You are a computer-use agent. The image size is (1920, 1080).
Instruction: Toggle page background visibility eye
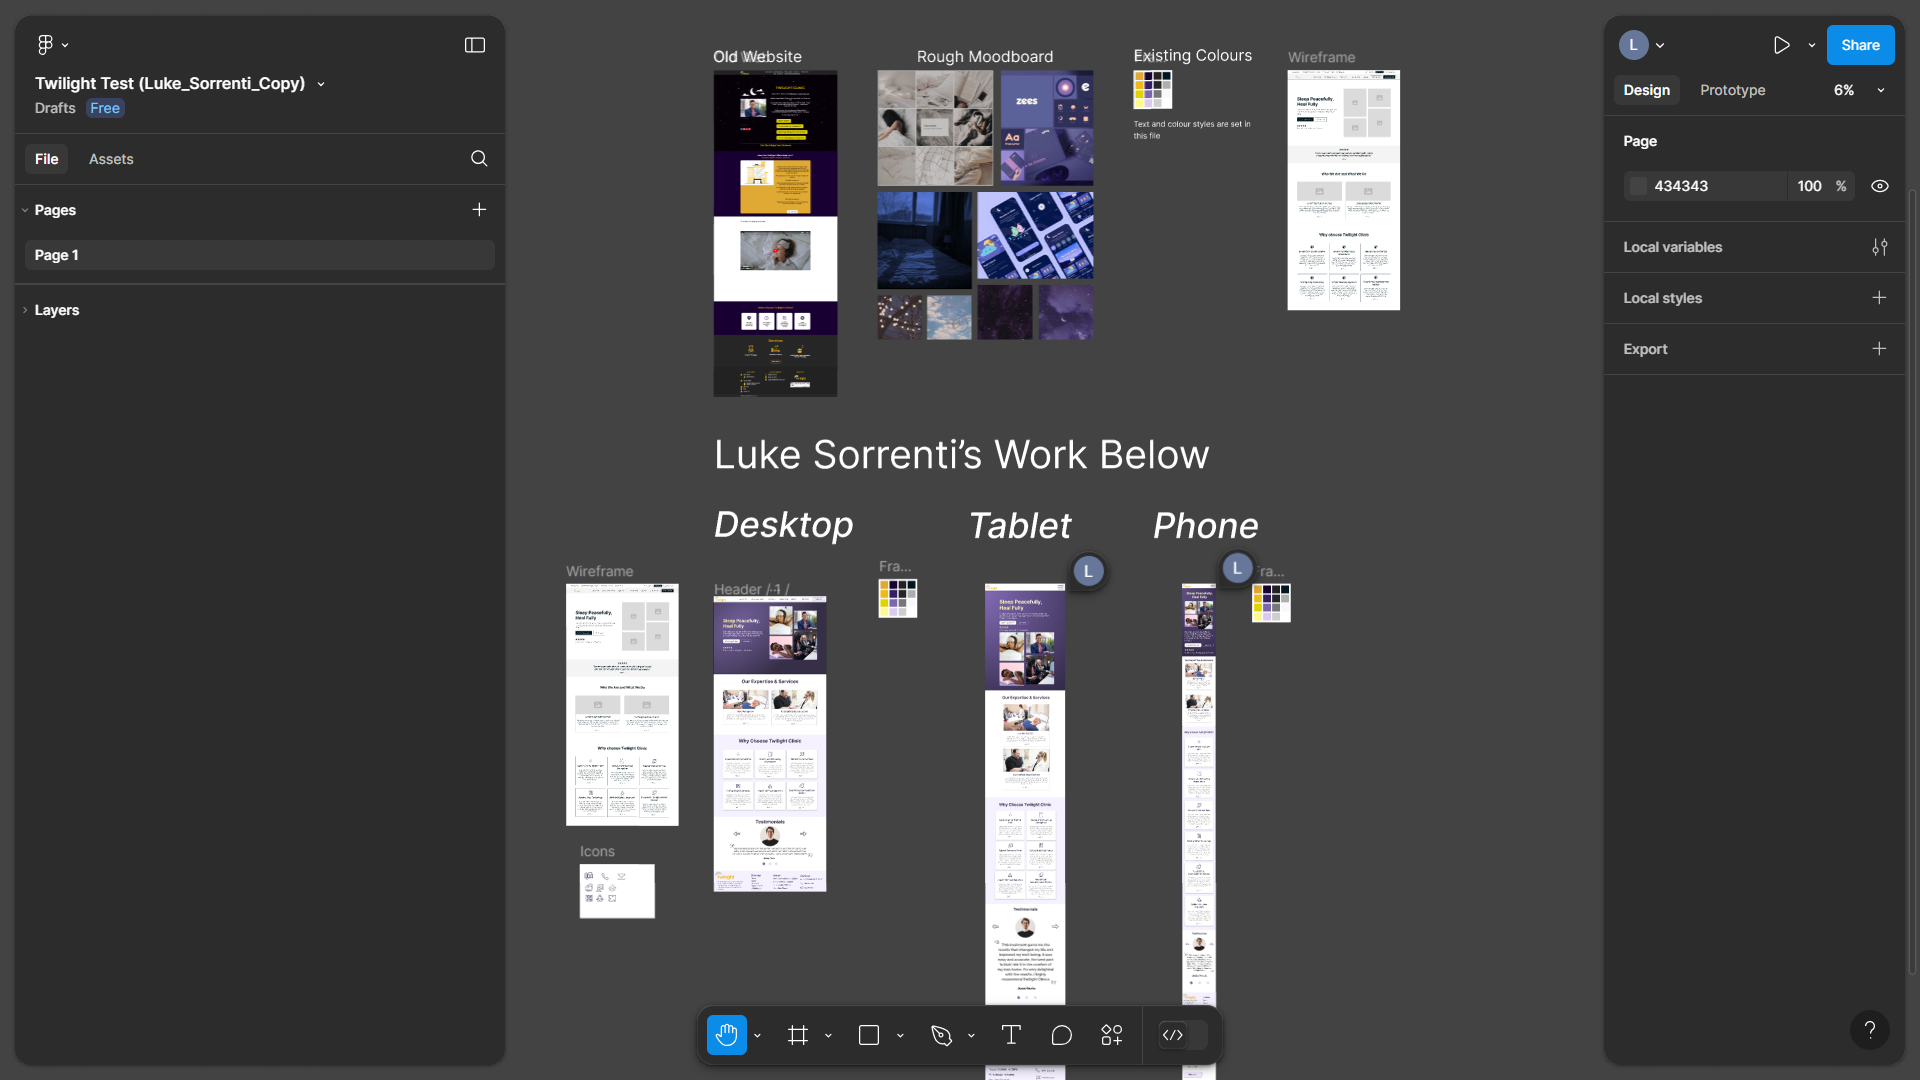coord(1880,186)
